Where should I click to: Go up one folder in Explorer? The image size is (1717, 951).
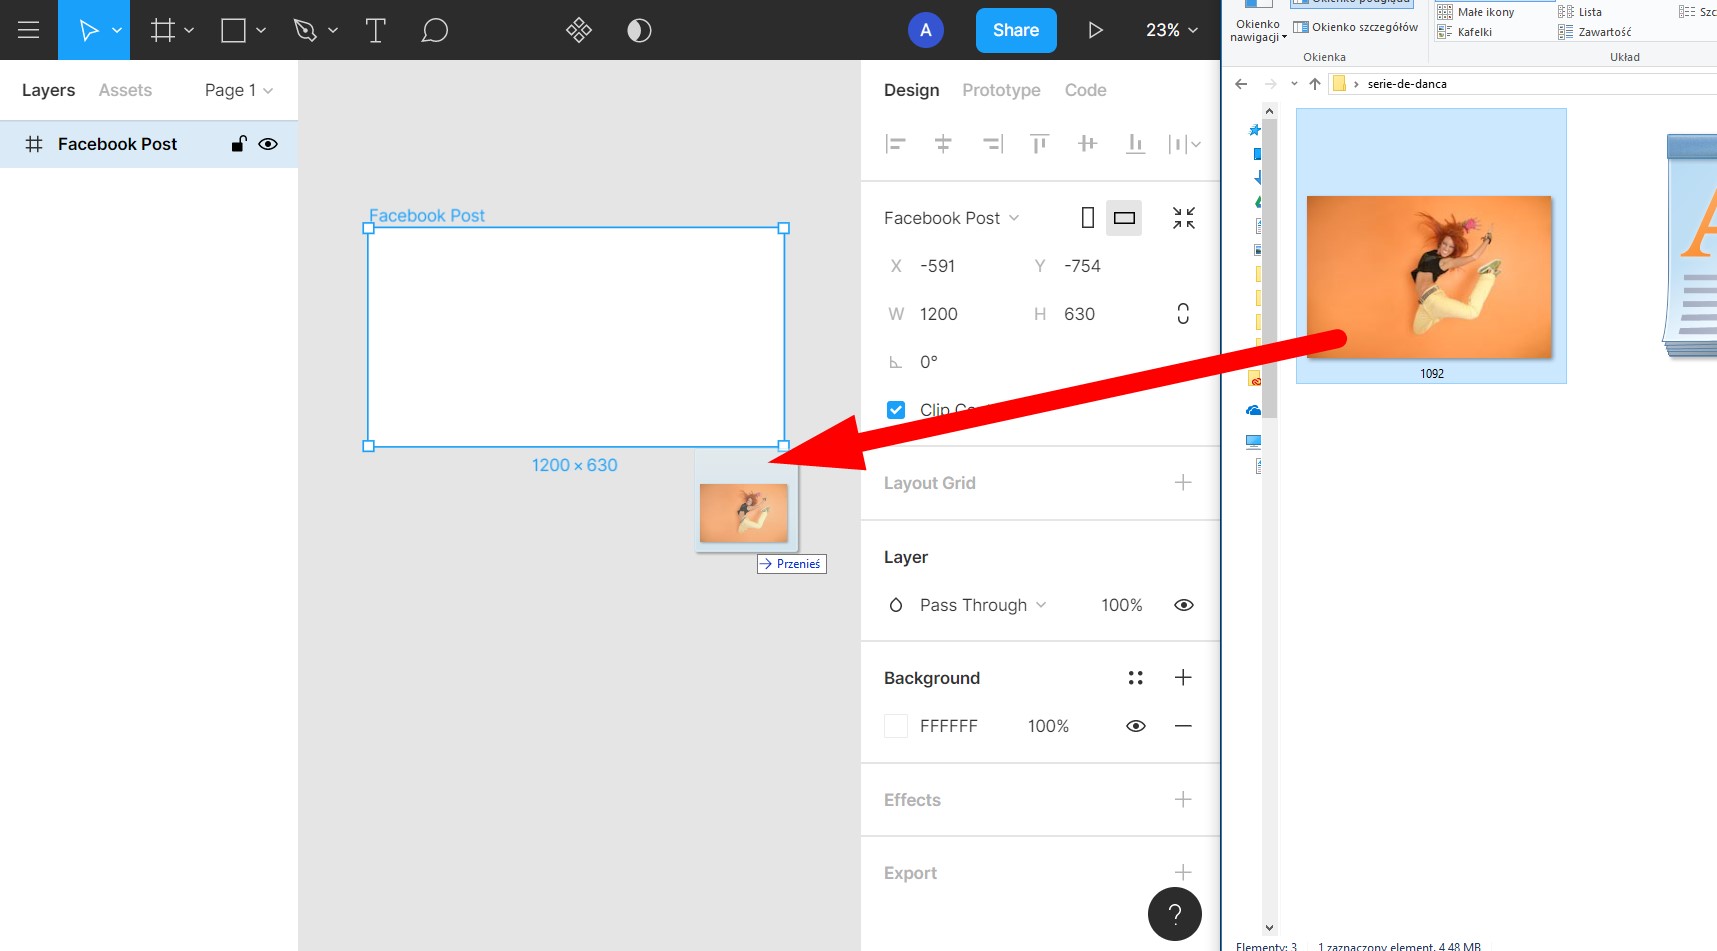1315,84
